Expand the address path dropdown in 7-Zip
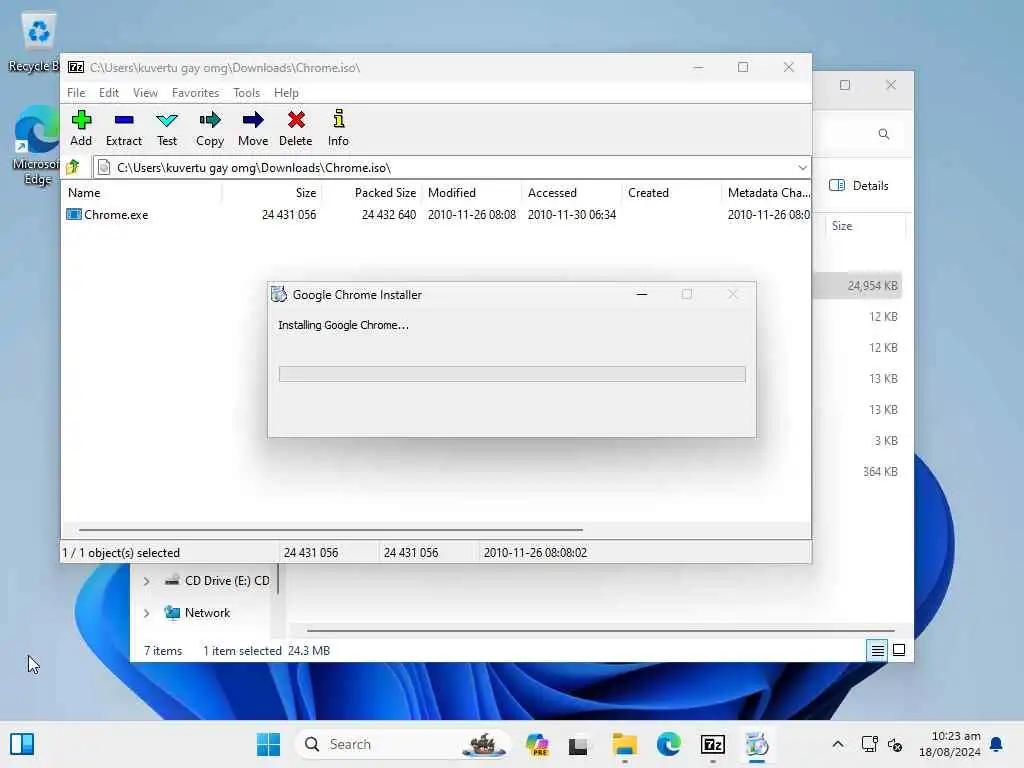The image size is (1024, 768). (802, 168)
